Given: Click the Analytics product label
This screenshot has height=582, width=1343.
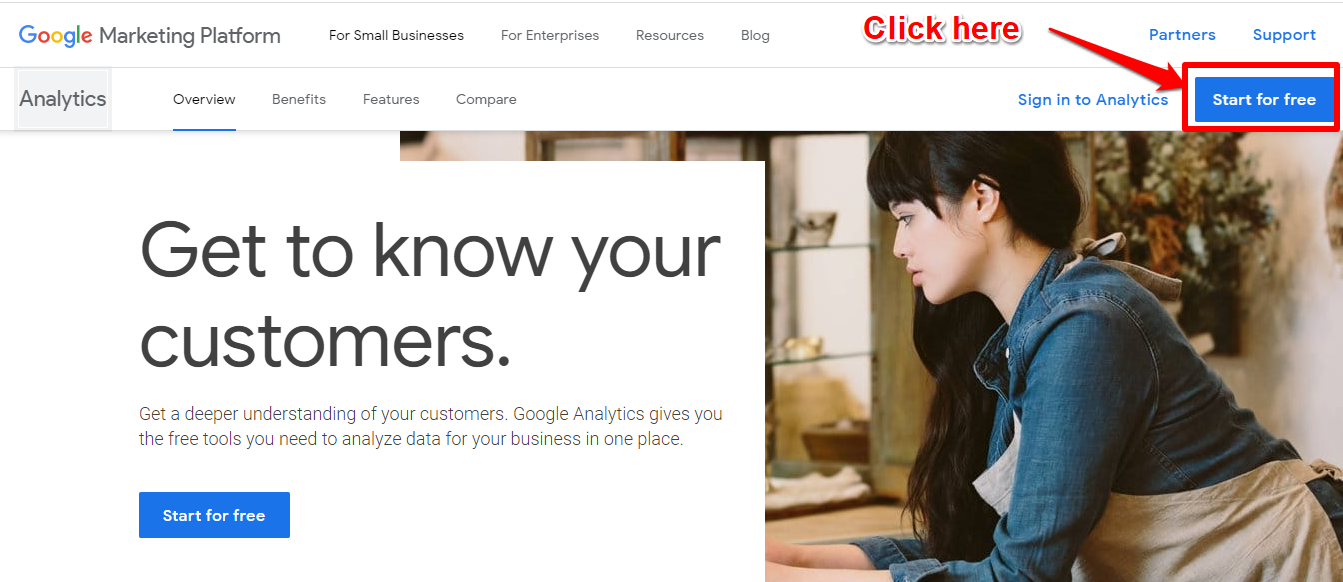Looking at the screenshot, I should [x=63, y=99].
